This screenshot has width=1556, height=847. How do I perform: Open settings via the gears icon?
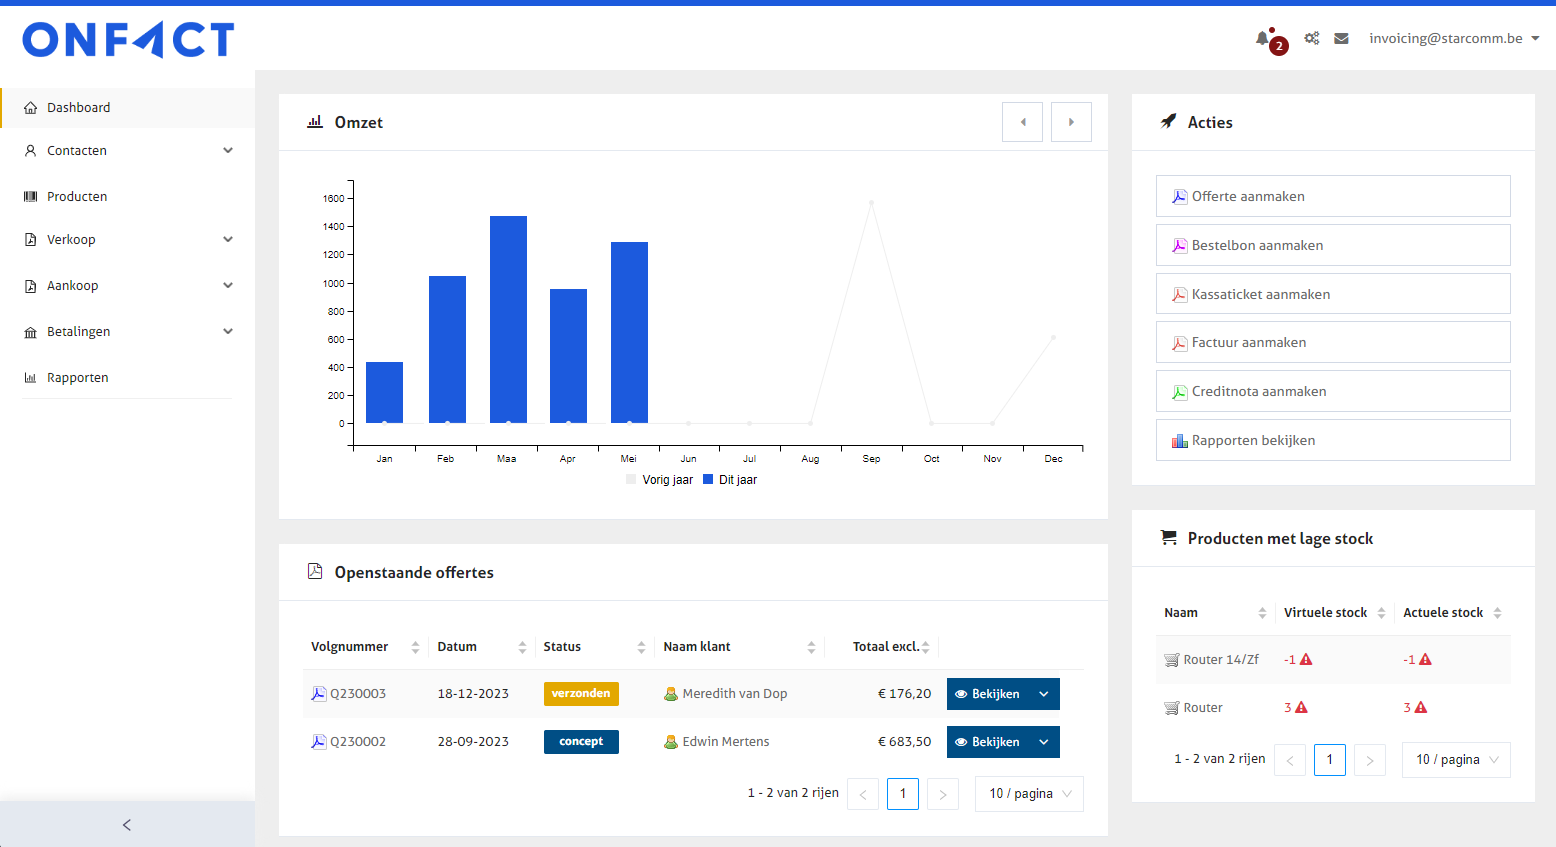(1311, 38)
